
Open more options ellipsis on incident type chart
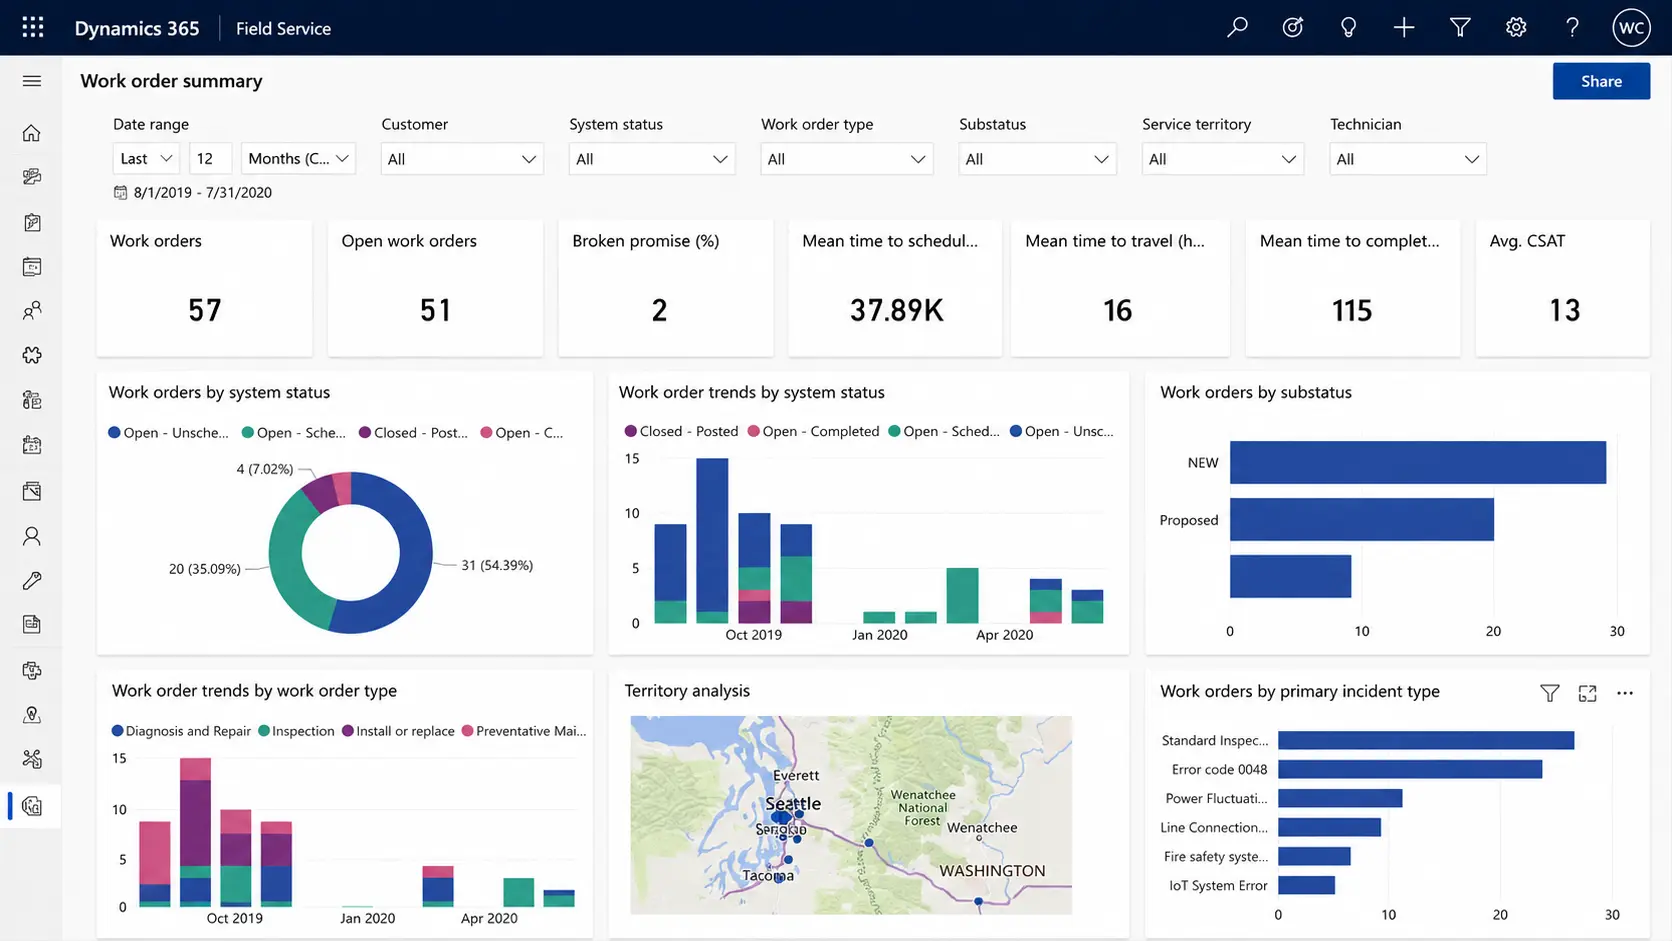click(1625, 693)
